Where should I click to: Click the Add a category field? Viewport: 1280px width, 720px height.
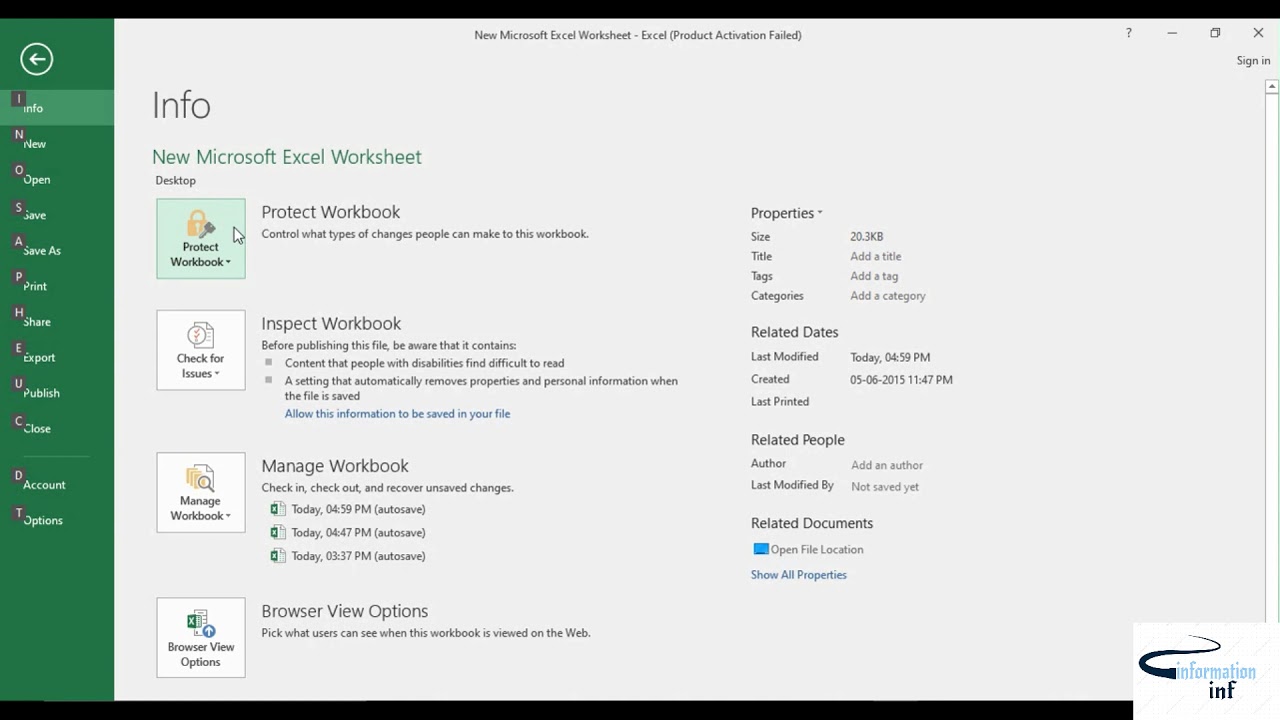888,296
